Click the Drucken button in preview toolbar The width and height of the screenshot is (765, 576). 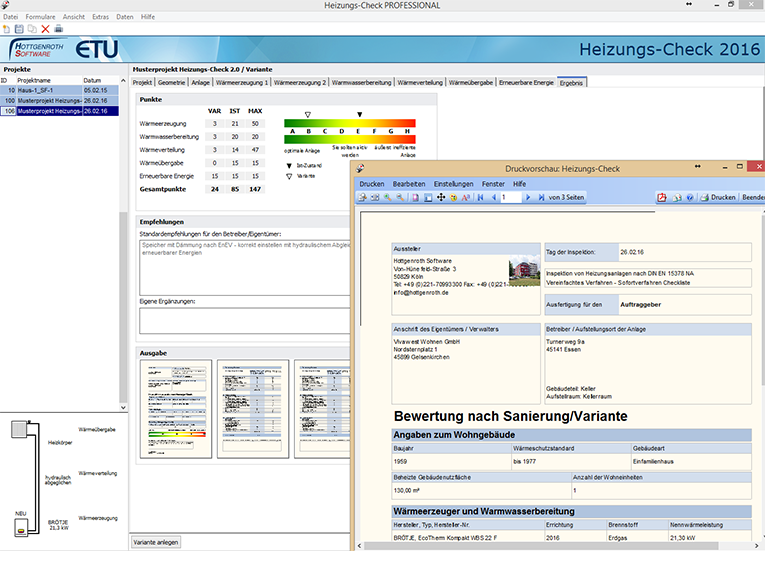coord(717,198)
